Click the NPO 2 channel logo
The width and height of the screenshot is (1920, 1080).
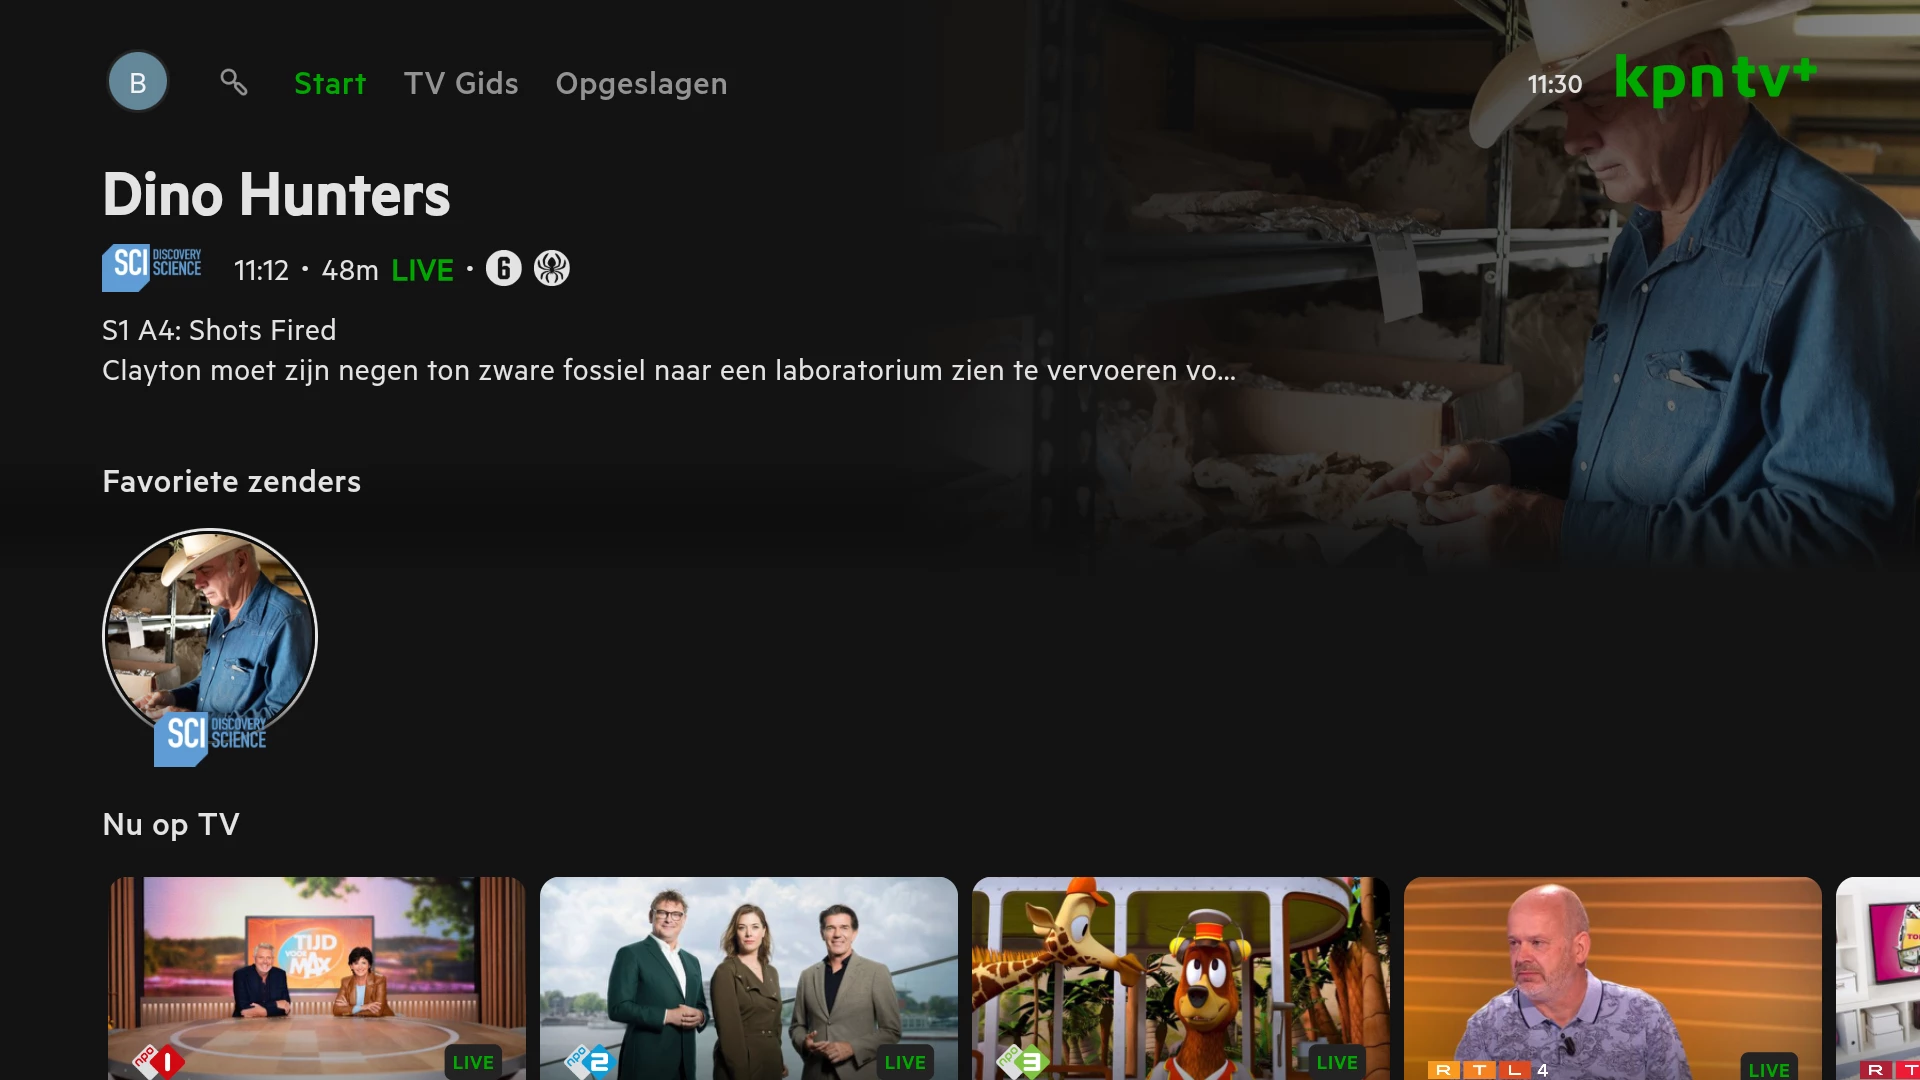click(x=590, y=1062)
